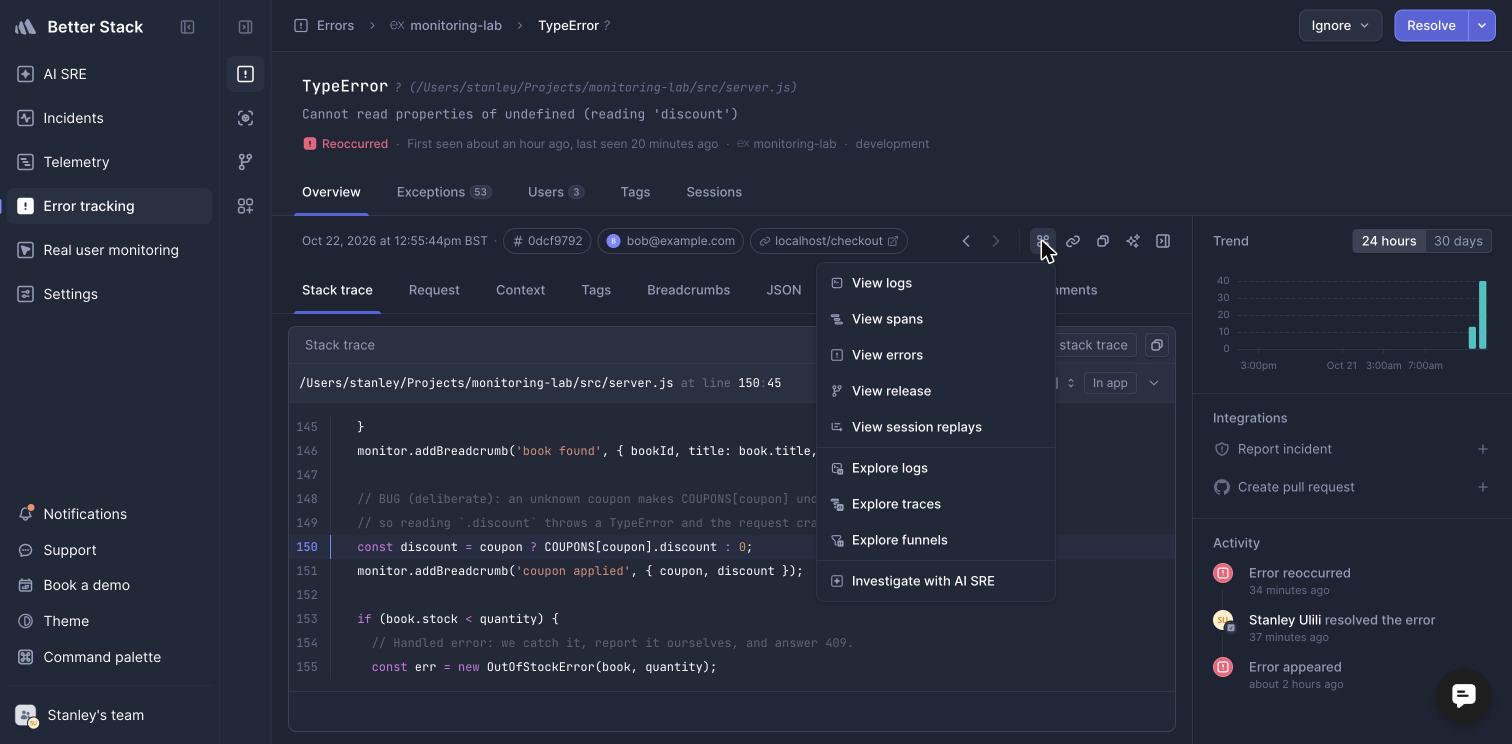Click Errors breadcrumb link
This screenshot has height=744, width=1512.
324,26
